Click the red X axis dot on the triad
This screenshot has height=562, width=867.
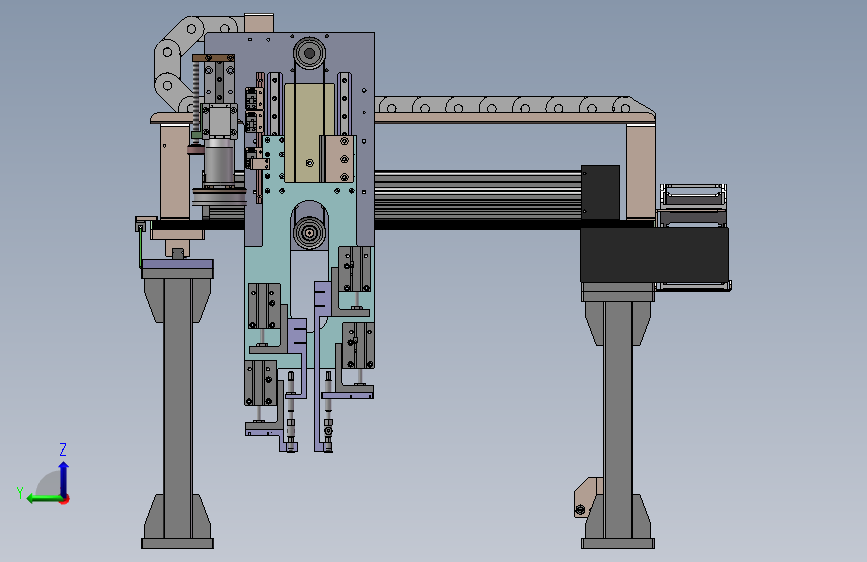[65, 499]
